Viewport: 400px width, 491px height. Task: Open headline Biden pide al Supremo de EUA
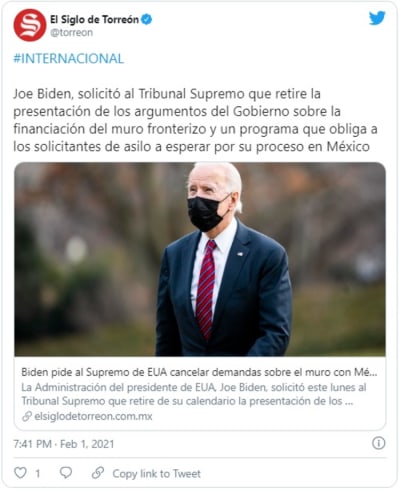click(x=199, y=372)
